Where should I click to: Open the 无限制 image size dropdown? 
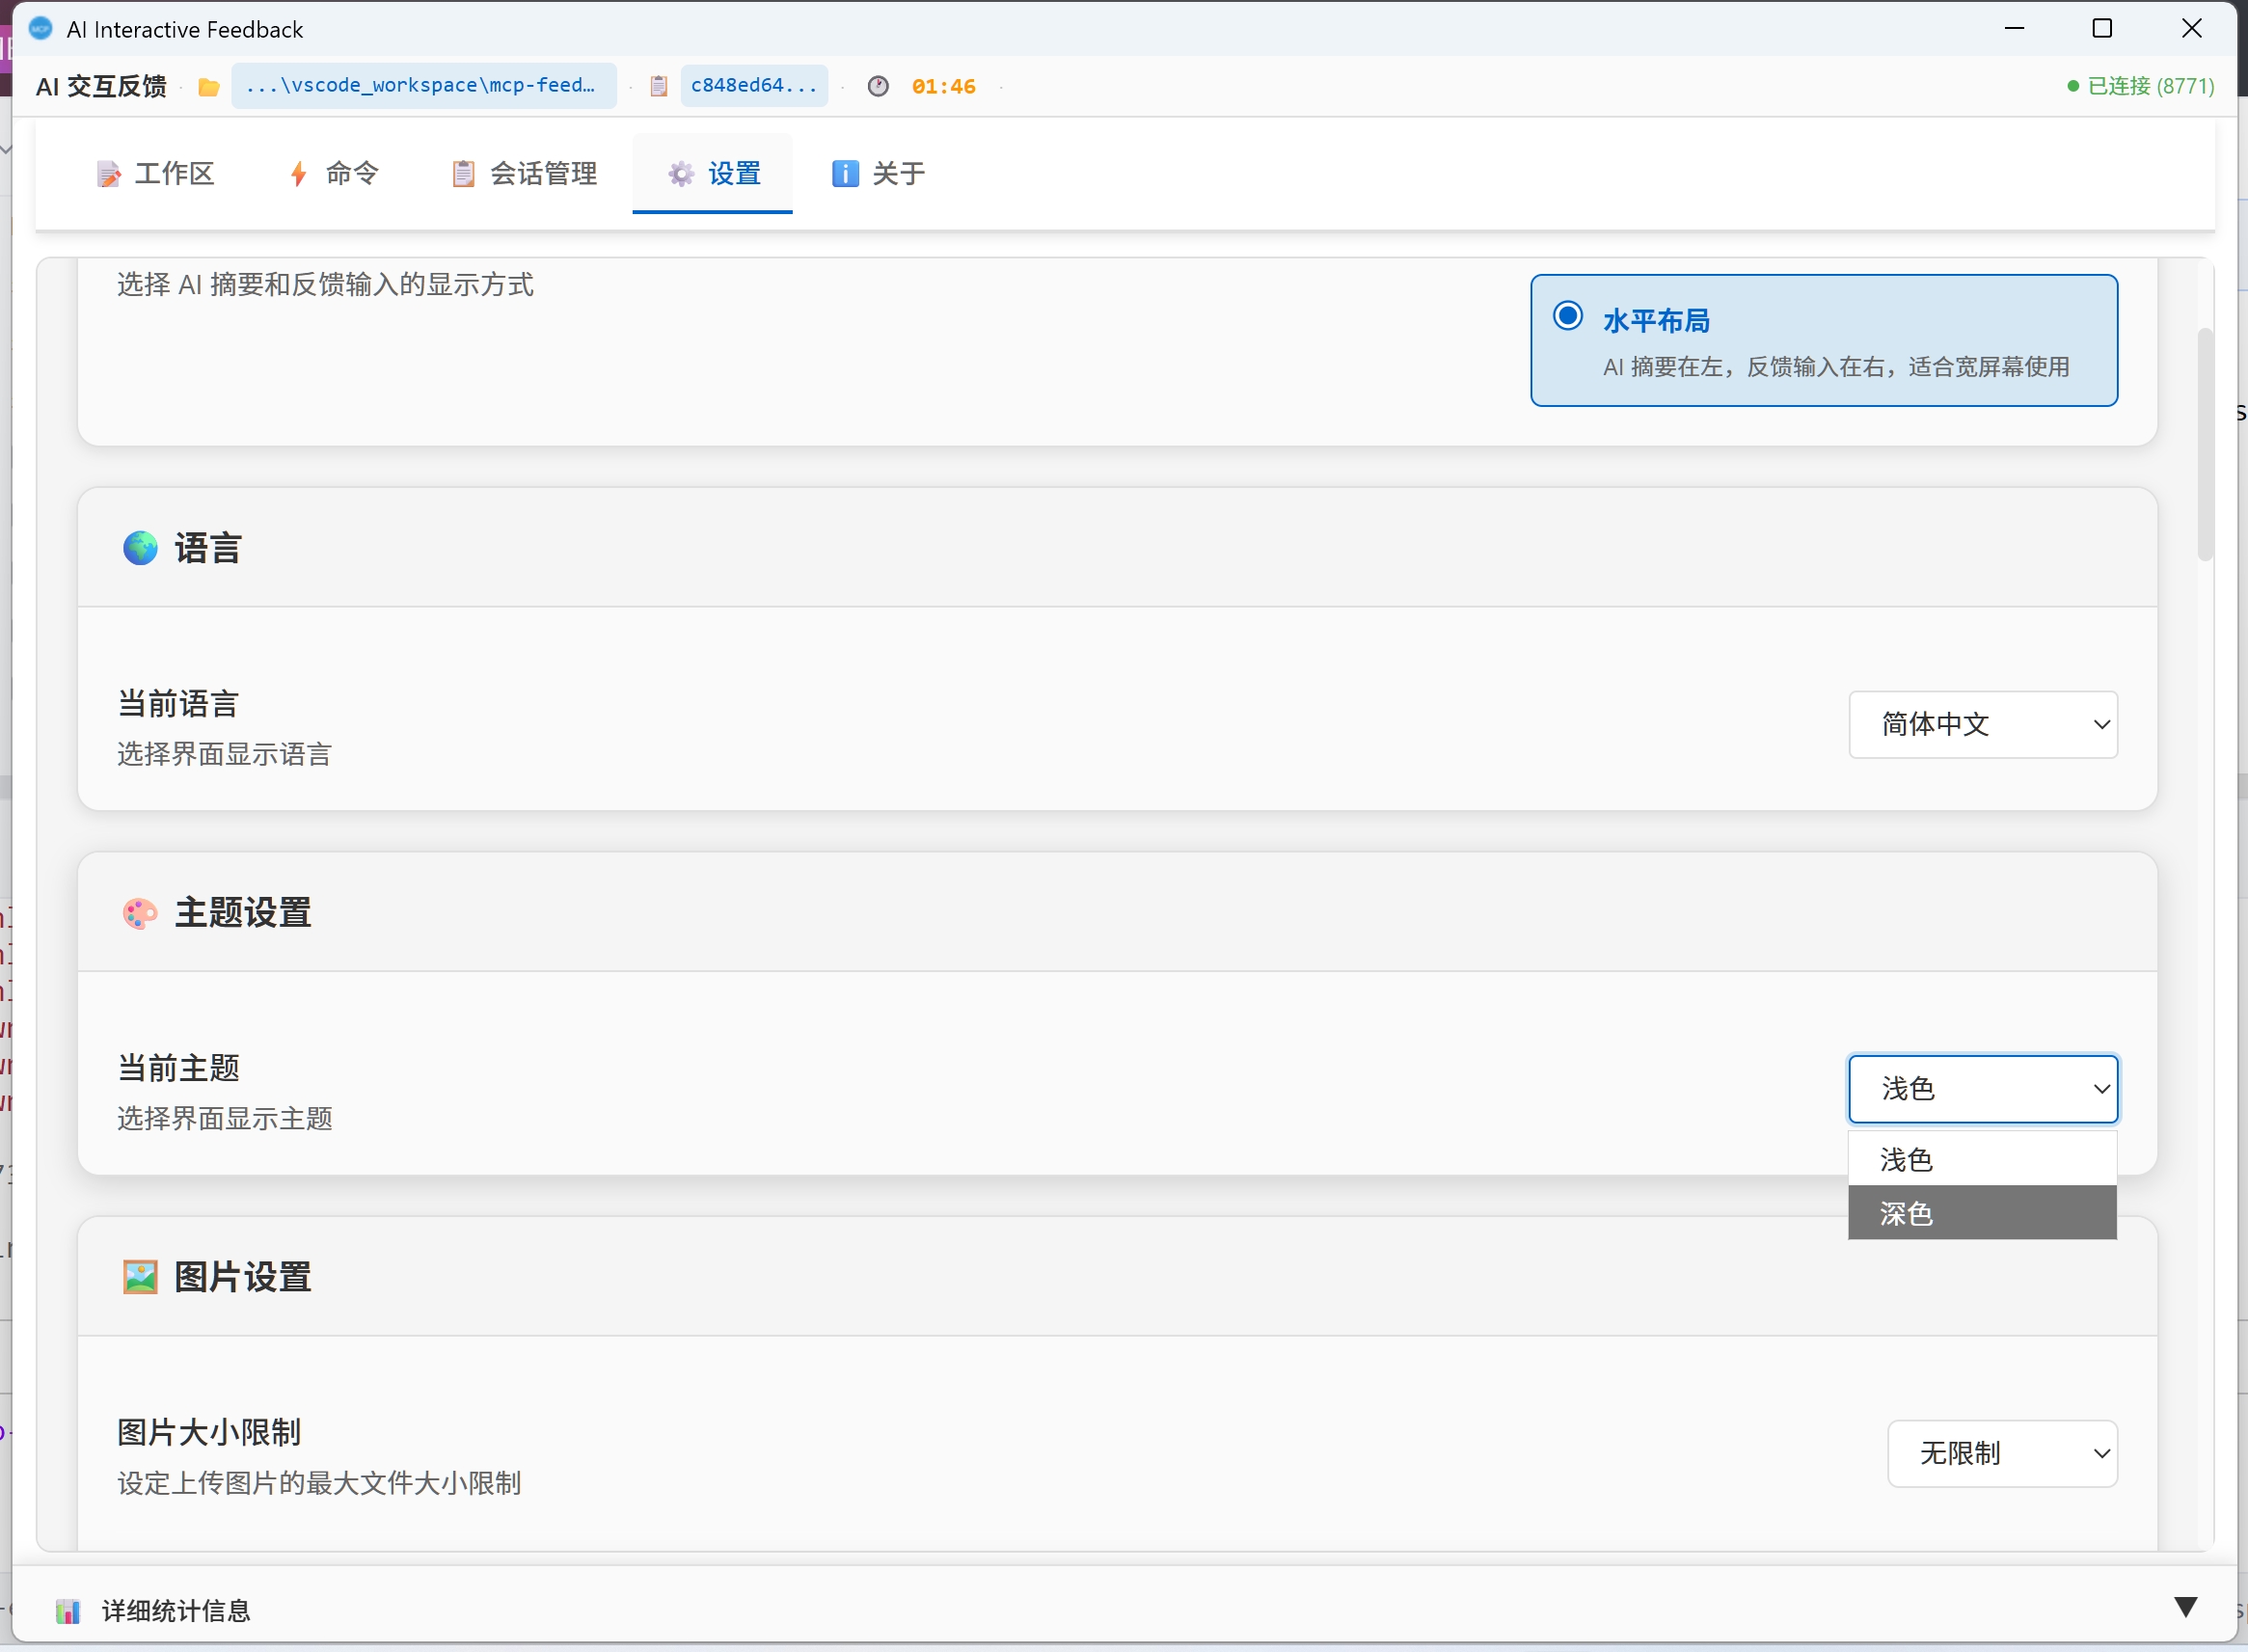[x=2002, y=1454]
